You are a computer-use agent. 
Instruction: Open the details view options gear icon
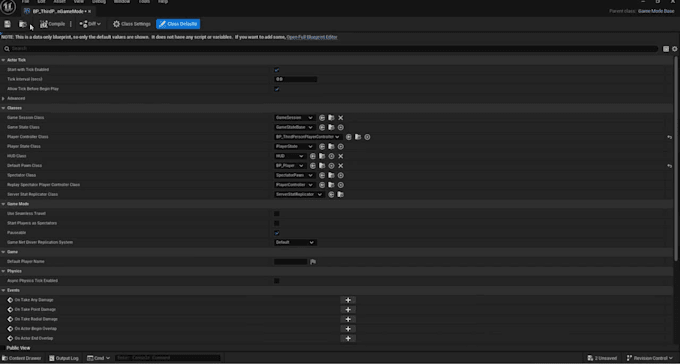[x=674, y=49]
